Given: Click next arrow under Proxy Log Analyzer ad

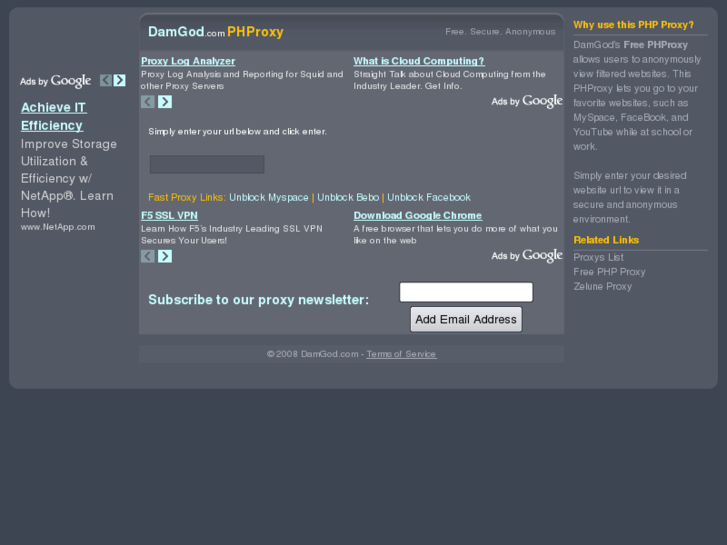Looking at the screenshot, I should click(165, 102).
